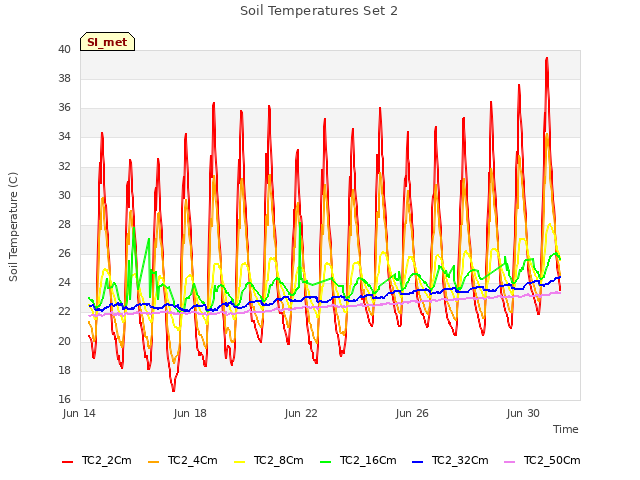Click the 30 y-axis tick label
This screenshot has height=480, width=640.
64,195
